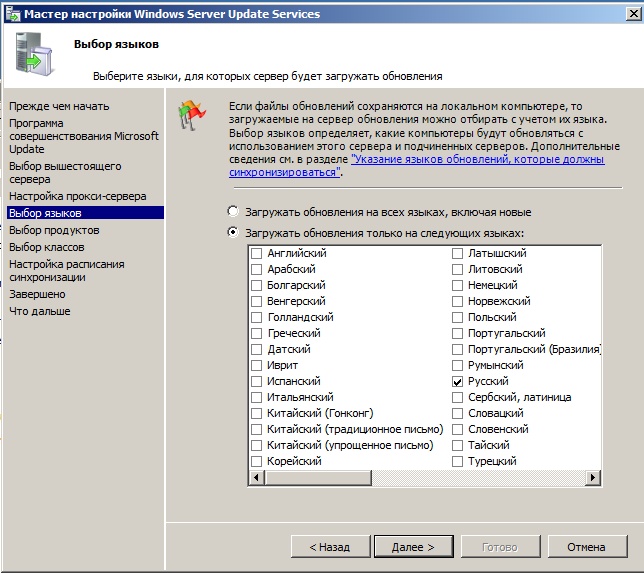Open 'Настройка расписания синхронизации' step
This screenshot has width=644, height=573.
(x=67, y=270)
